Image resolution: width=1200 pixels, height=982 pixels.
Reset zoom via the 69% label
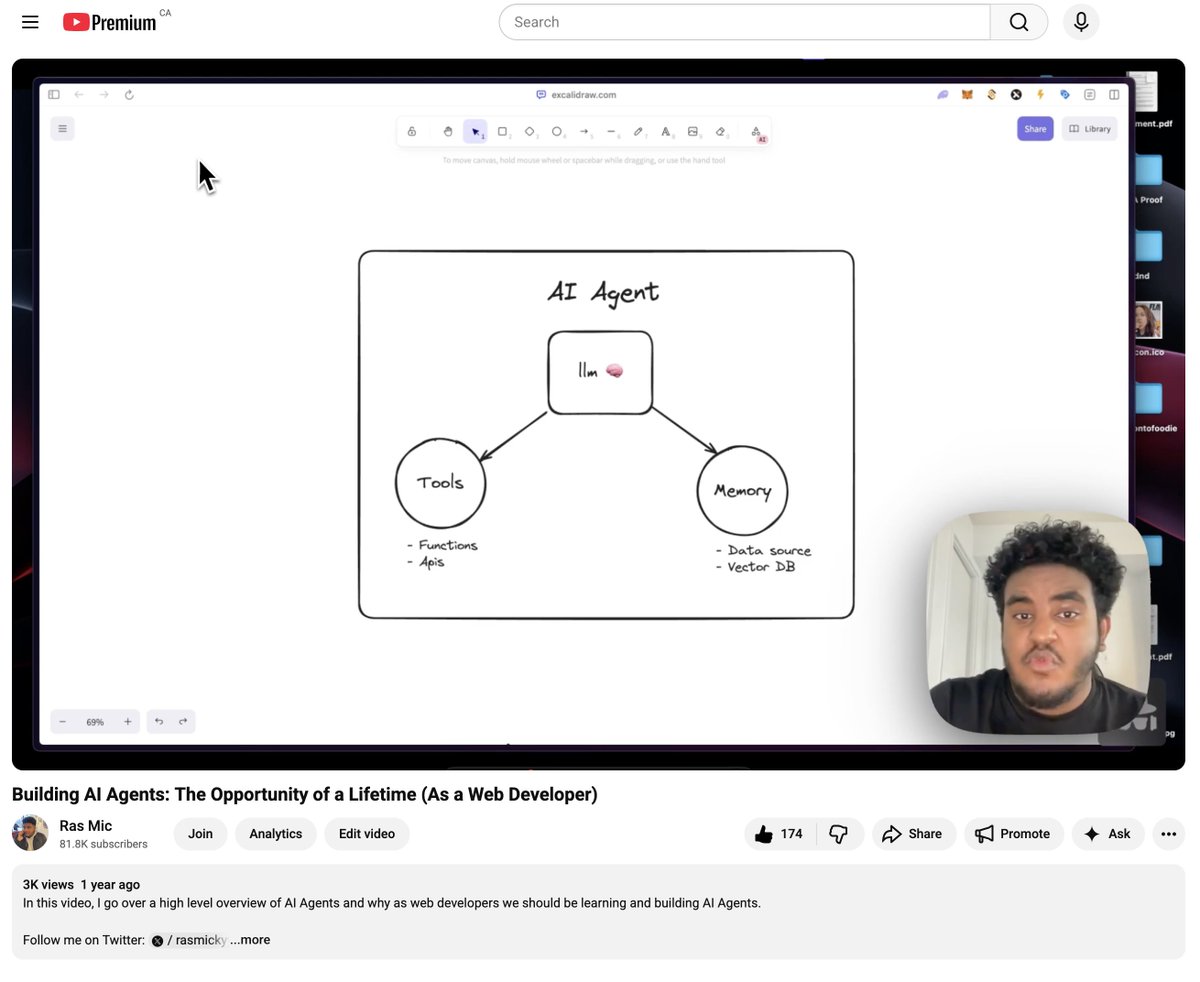point(95,722)
